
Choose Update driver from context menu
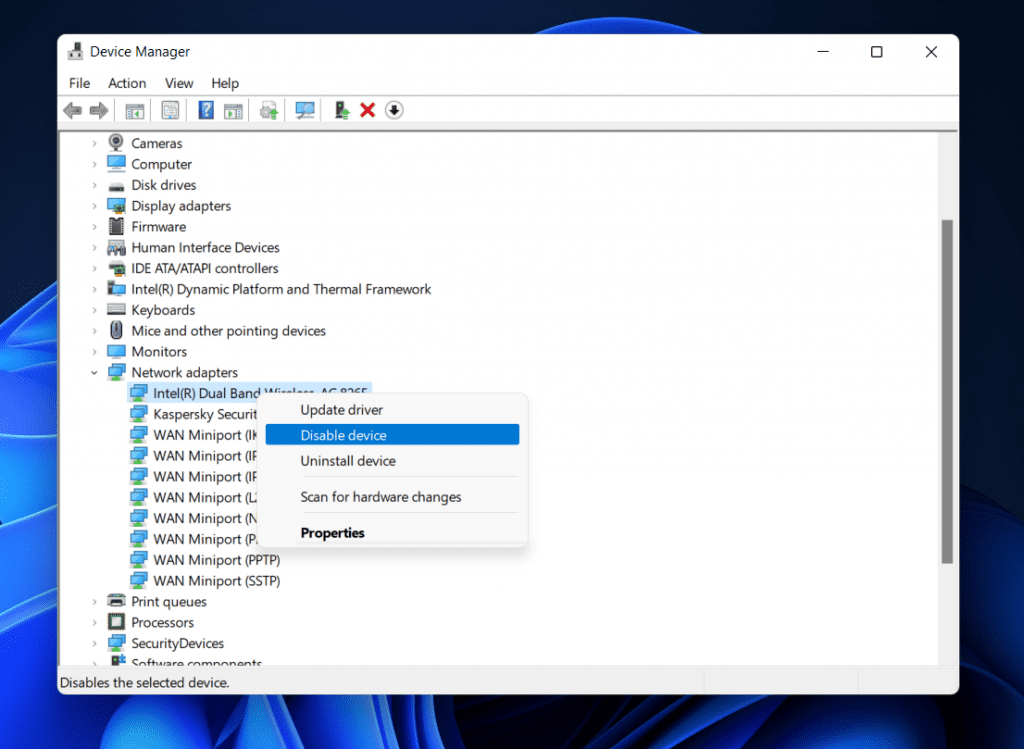pos(342,409)
